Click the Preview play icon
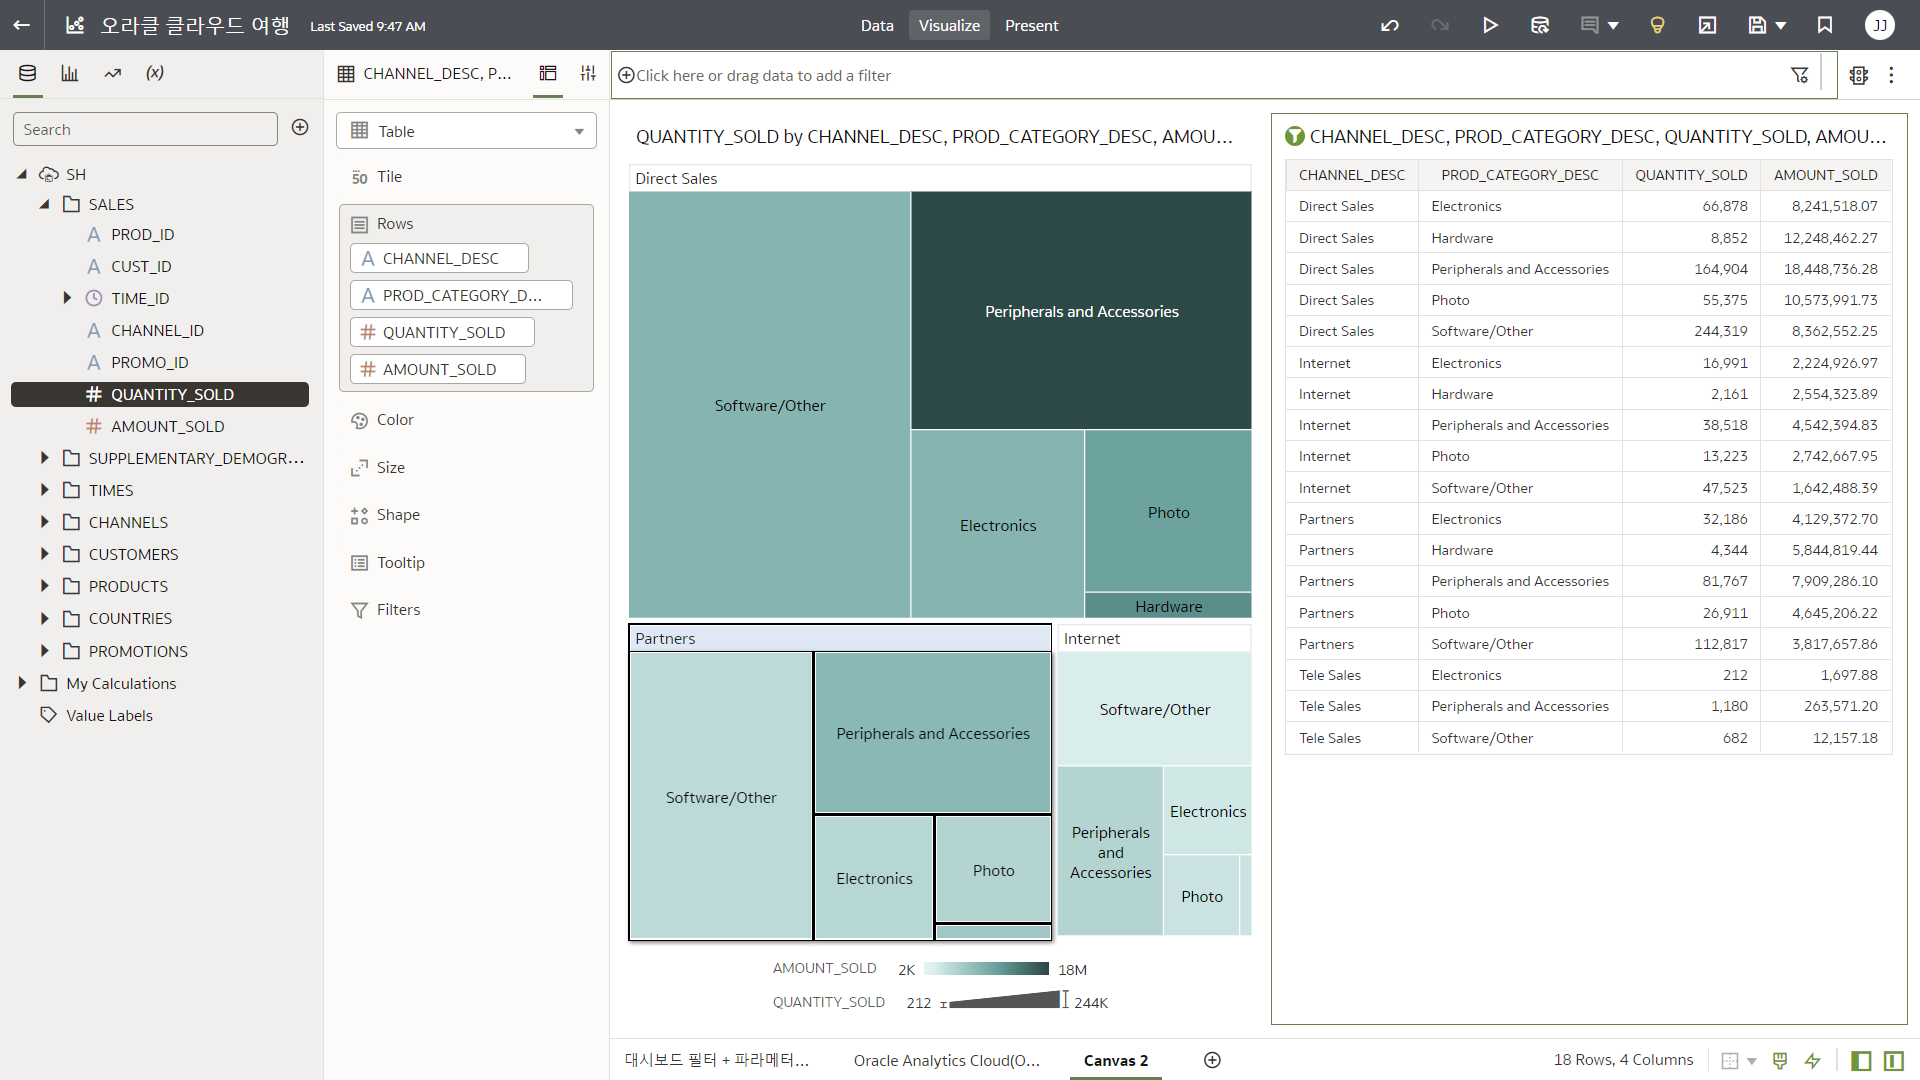Screen dimensions: 1920x1080 coord(1490,25)
